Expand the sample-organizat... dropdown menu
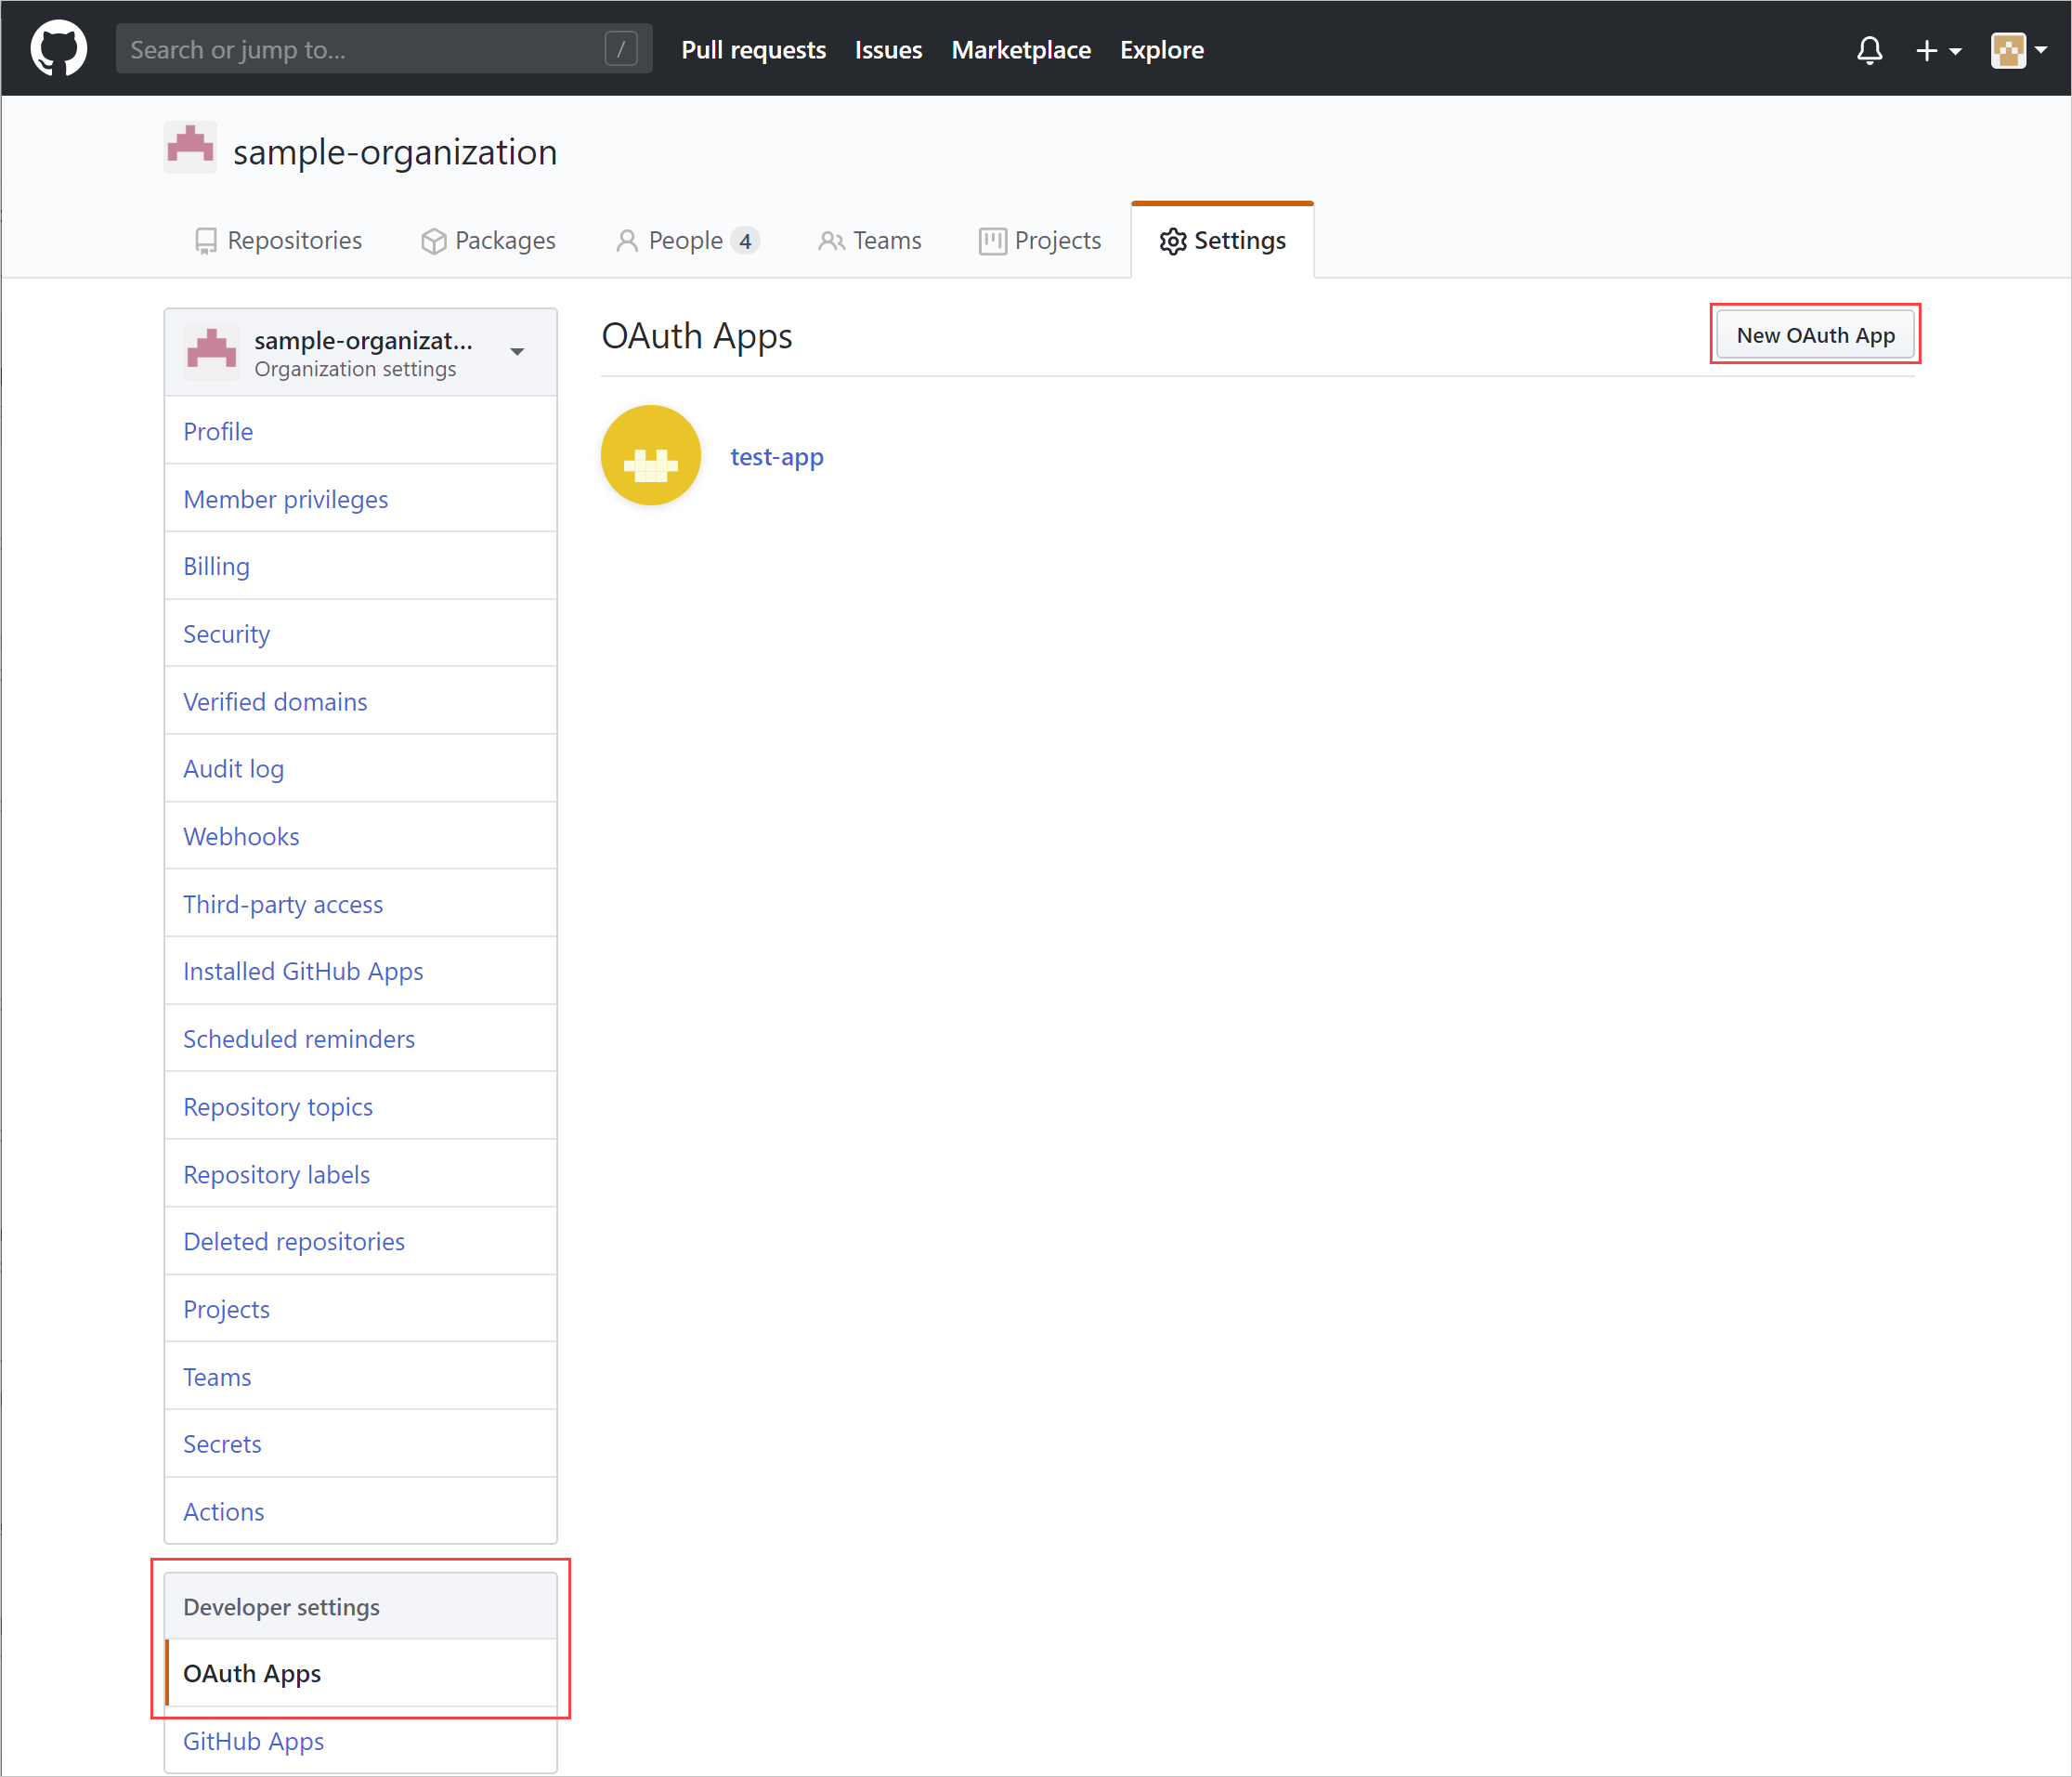Viewport: 2072px width, 1777px height. tap(518, 347)
